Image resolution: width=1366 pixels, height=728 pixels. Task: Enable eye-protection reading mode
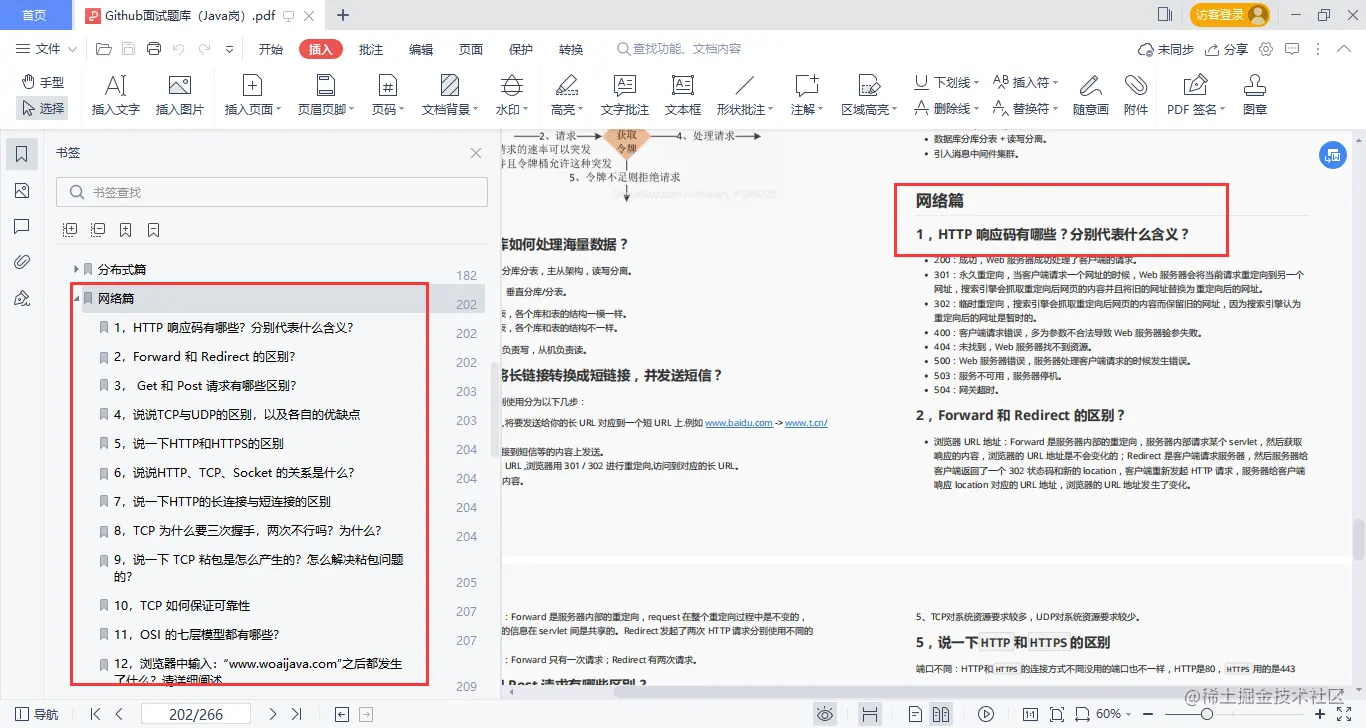click(x=825, y=713)
